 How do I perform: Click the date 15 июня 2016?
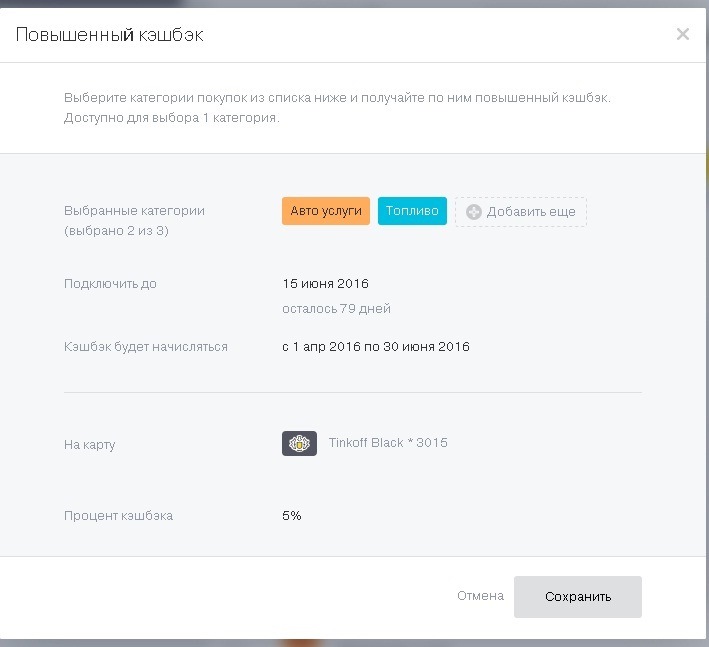(326, 283)
